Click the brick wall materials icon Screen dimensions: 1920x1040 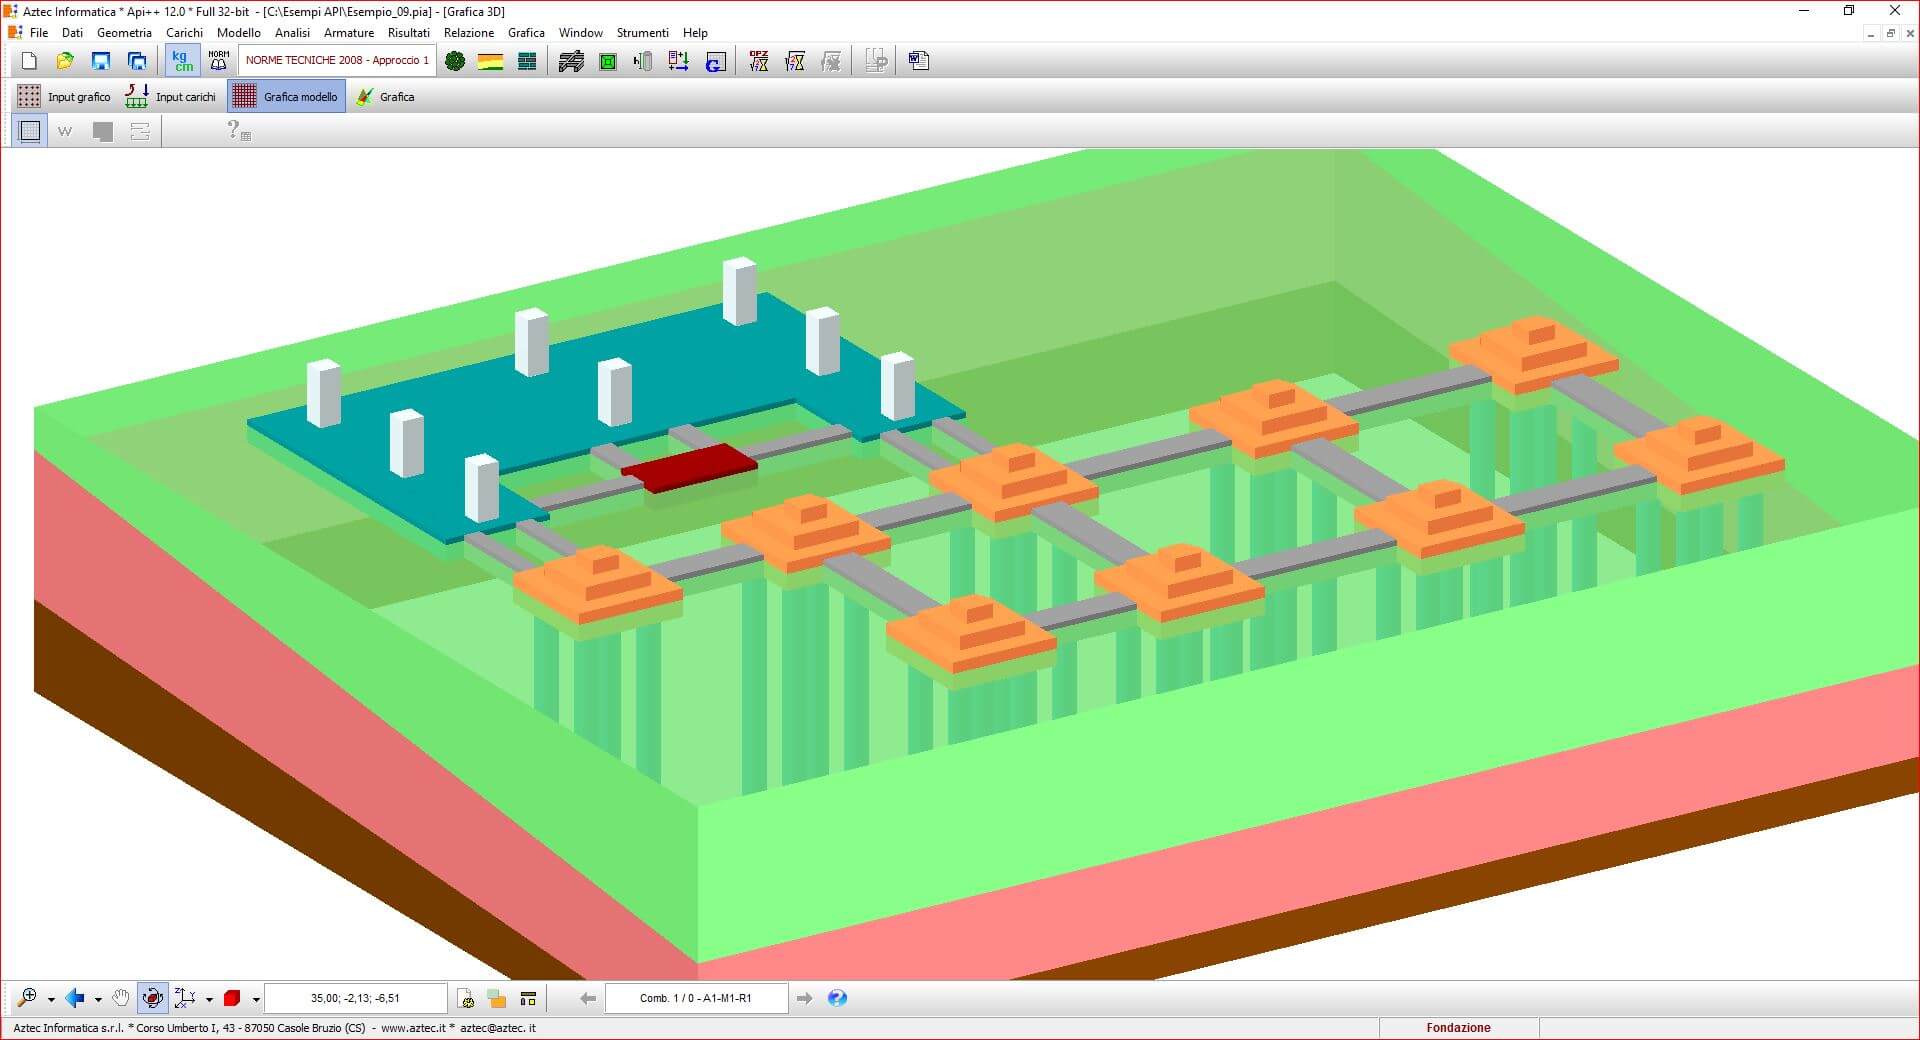click(x=527, y=62)
